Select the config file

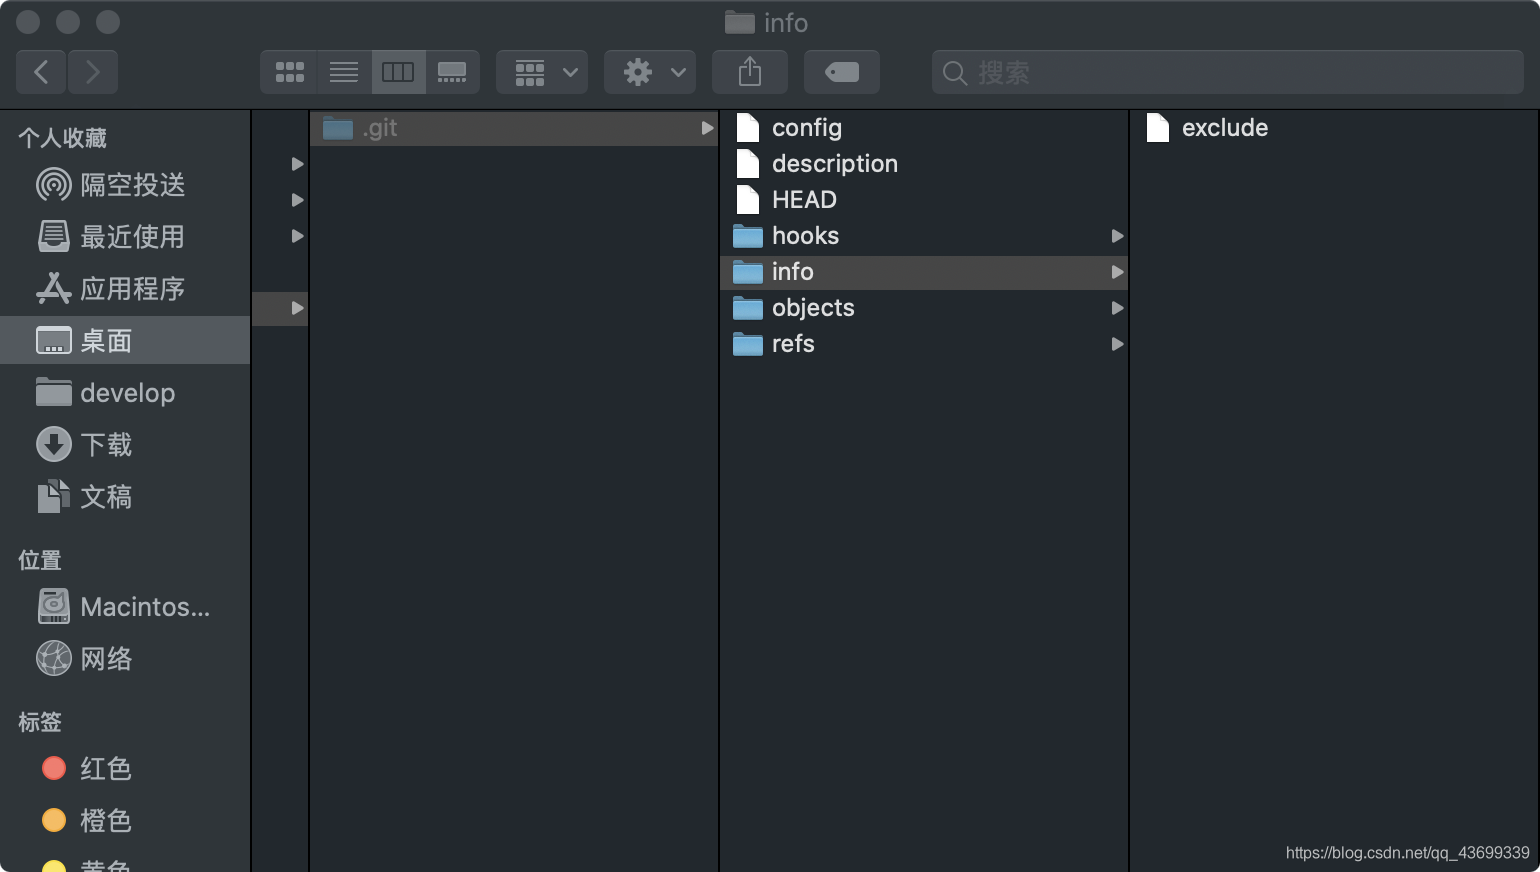pos(924,128)
